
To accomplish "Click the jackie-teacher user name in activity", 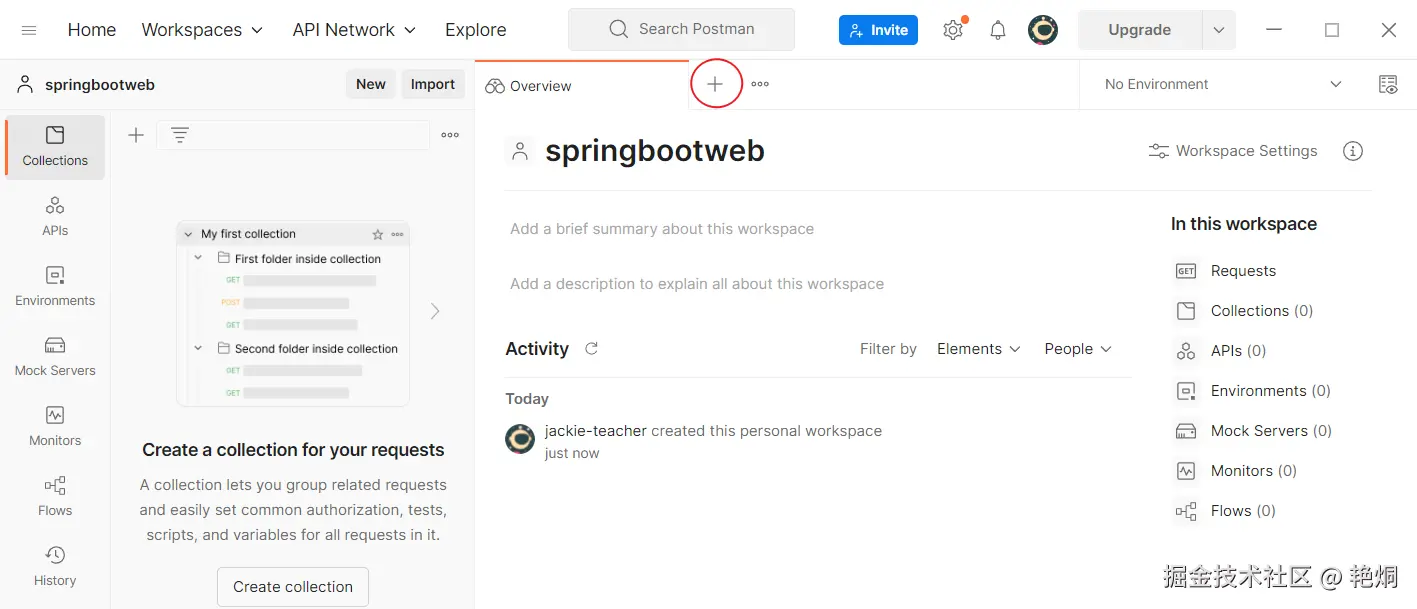I will pyautogui.click(x=596, y=431).
